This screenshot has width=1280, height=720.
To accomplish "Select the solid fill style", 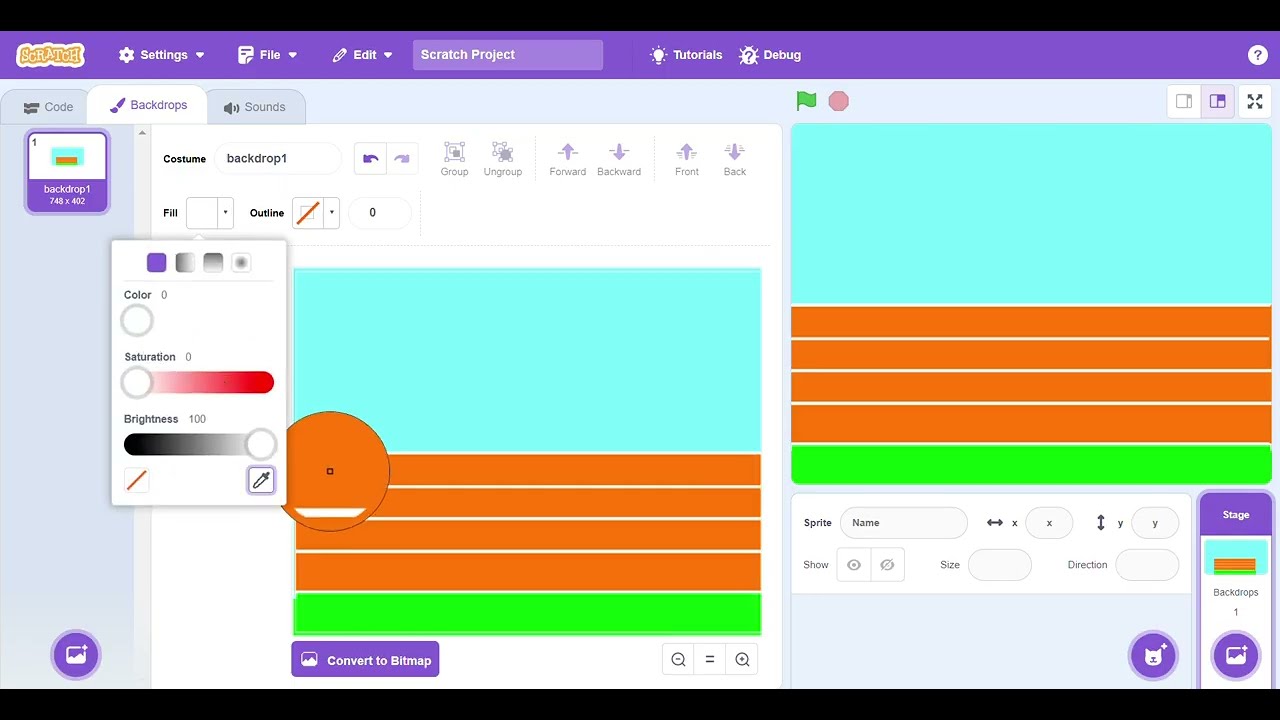I will (x=156, y=263).
